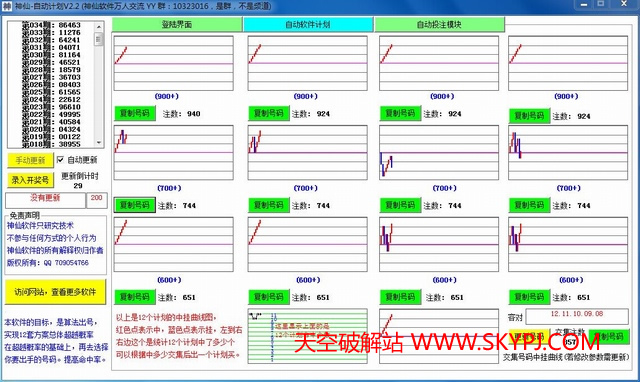640x382 pixels.
Task: Click the green statistics chart at bottom
Action: (307, 336)
